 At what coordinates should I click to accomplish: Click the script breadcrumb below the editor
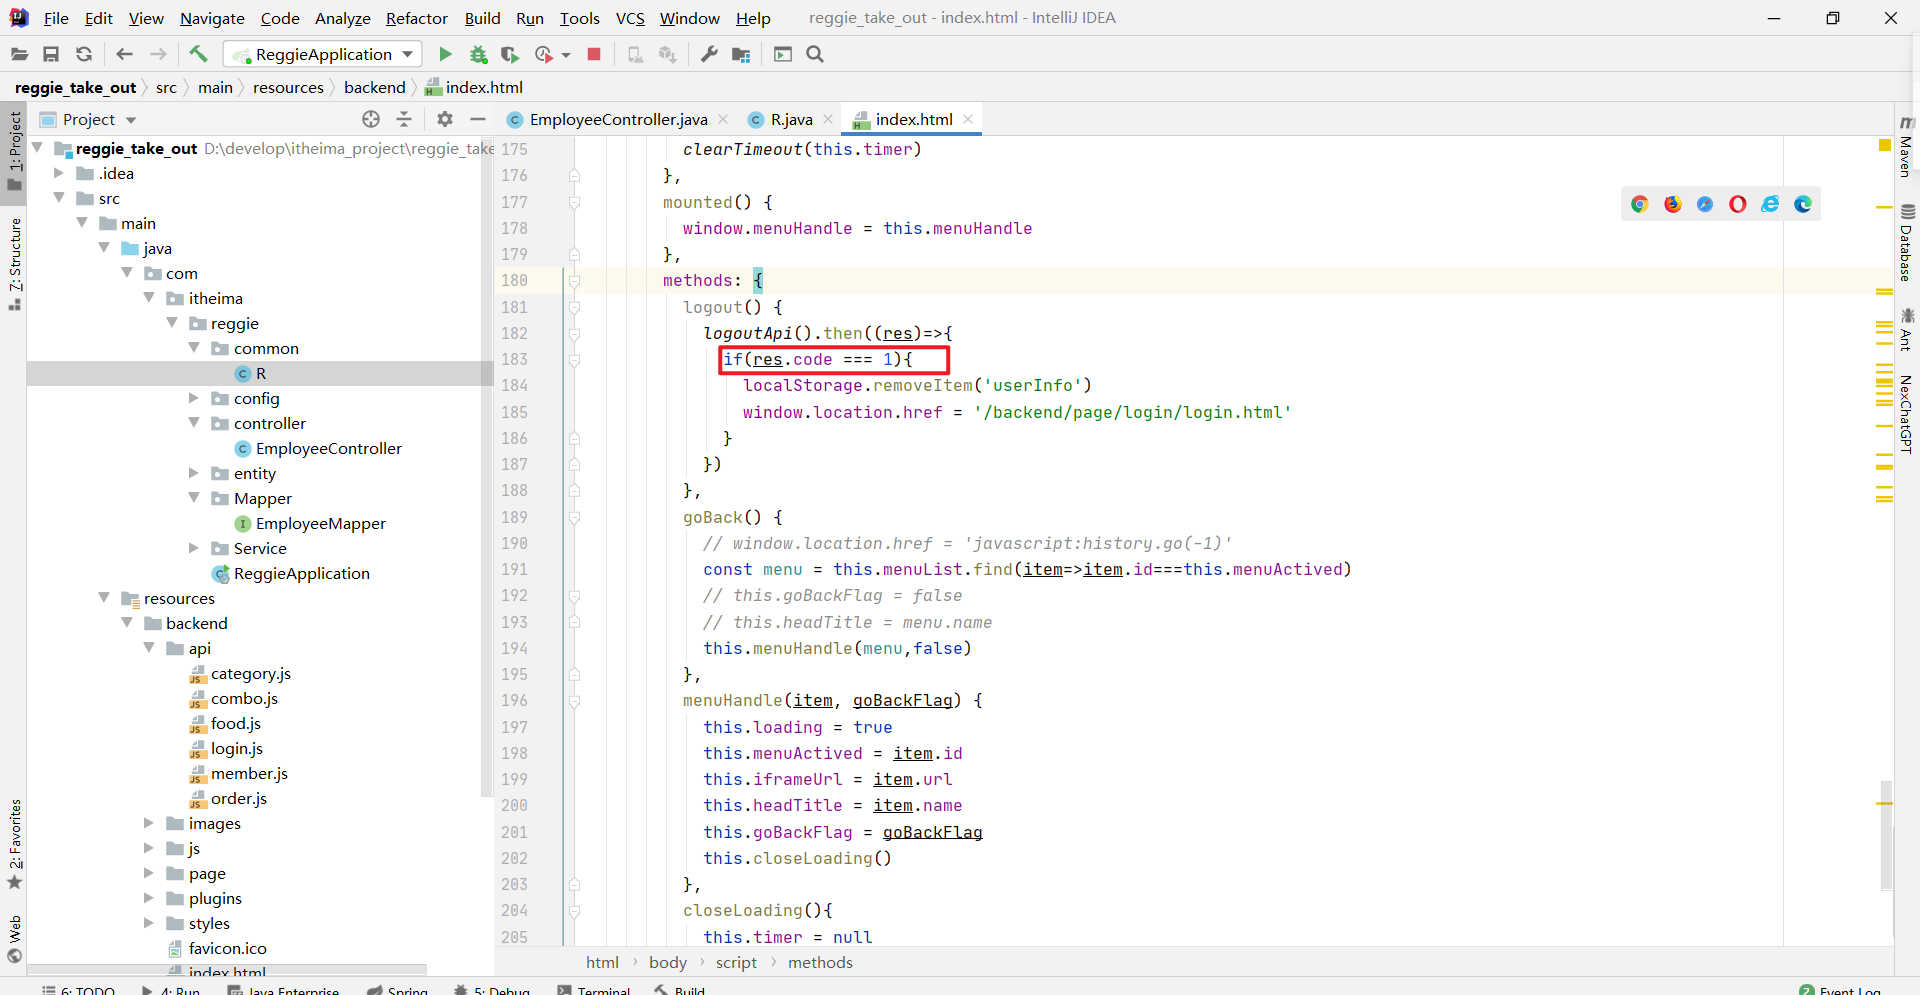736,962
